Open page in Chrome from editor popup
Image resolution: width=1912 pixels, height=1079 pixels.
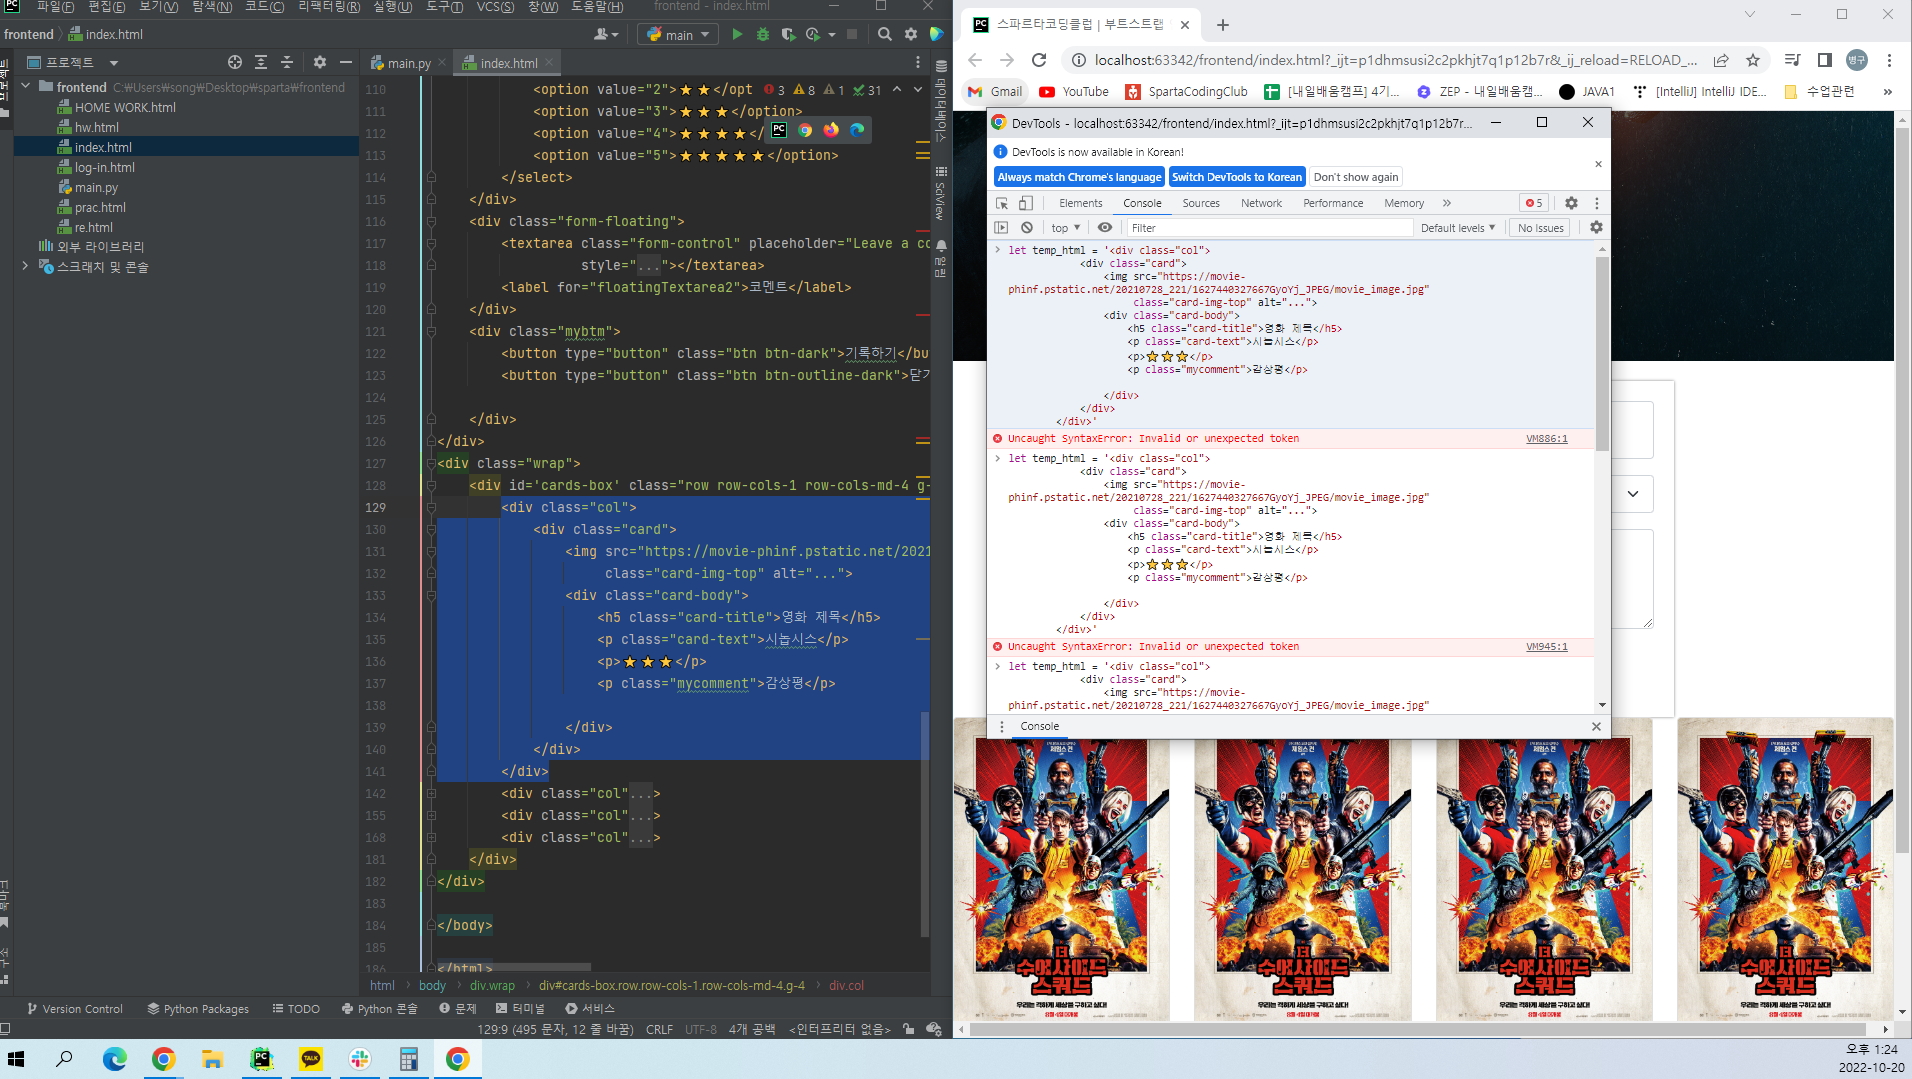[805, 130]
